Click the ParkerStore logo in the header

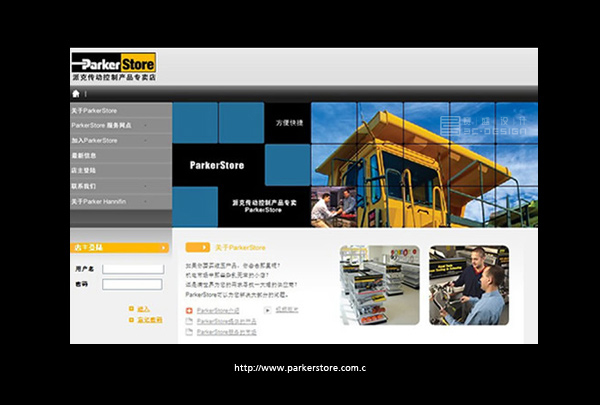tap(114, 67)
